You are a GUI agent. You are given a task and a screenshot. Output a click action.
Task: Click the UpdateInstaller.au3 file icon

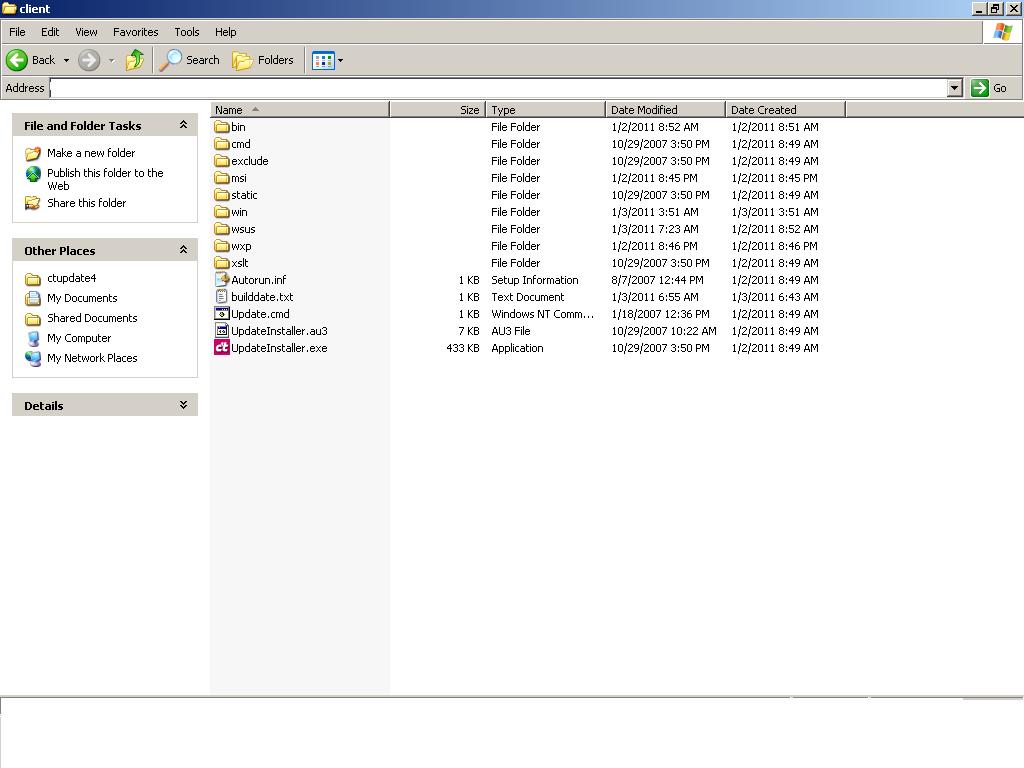(222, 330)
